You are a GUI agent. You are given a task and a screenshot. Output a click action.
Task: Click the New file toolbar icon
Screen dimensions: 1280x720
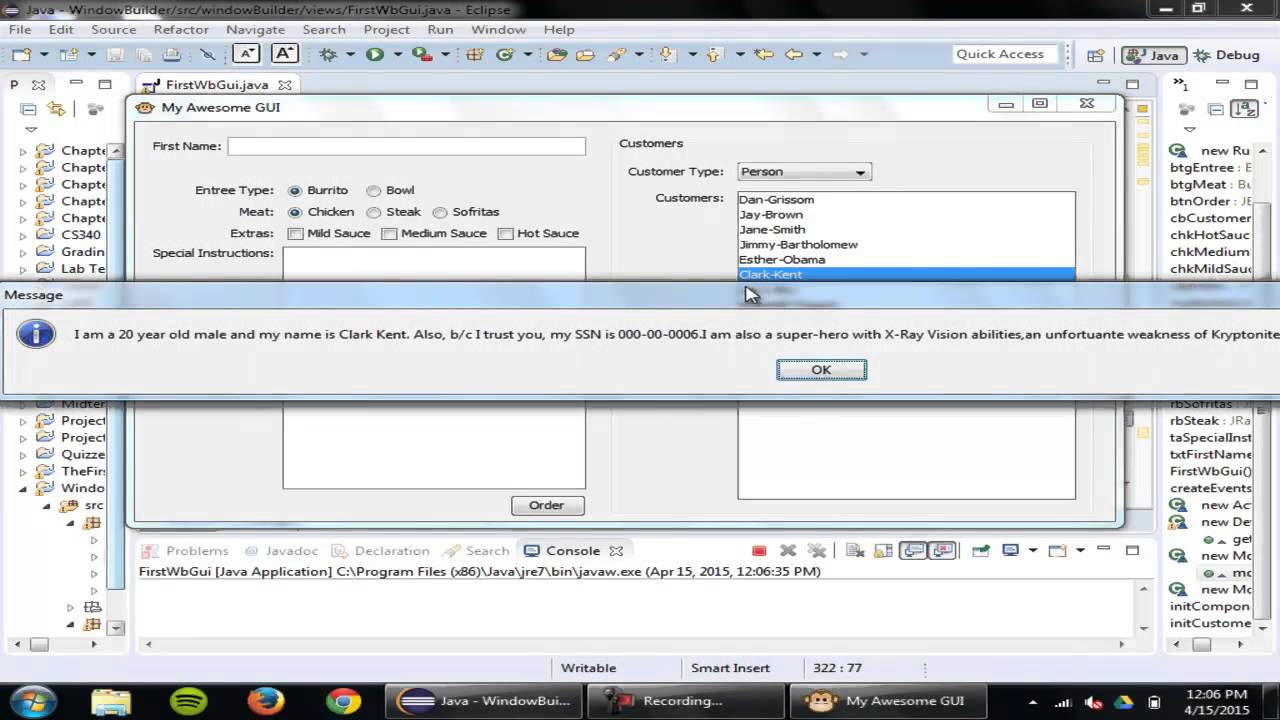pyautogui.click(x=21, y=55)
